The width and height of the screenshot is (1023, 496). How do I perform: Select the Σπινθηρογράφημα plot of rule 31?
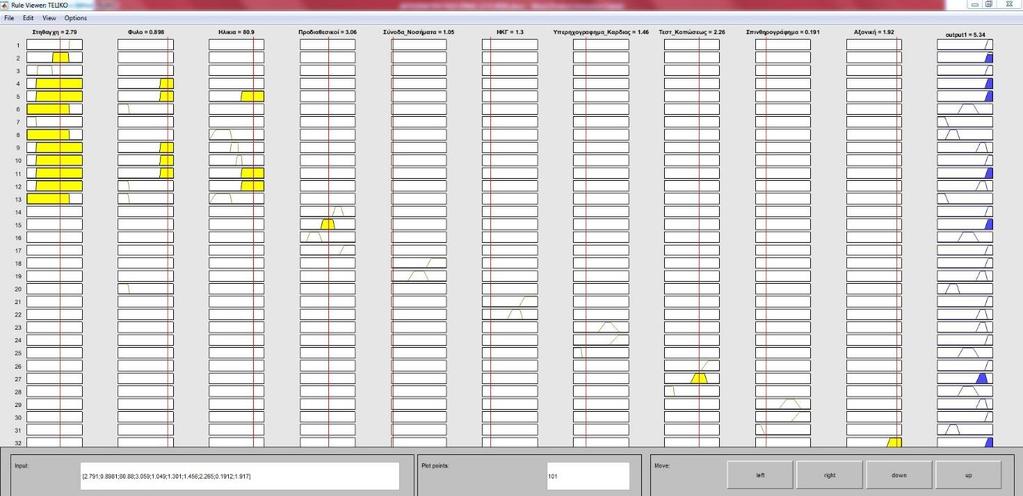pyautogui.click(x=783, y=429)
